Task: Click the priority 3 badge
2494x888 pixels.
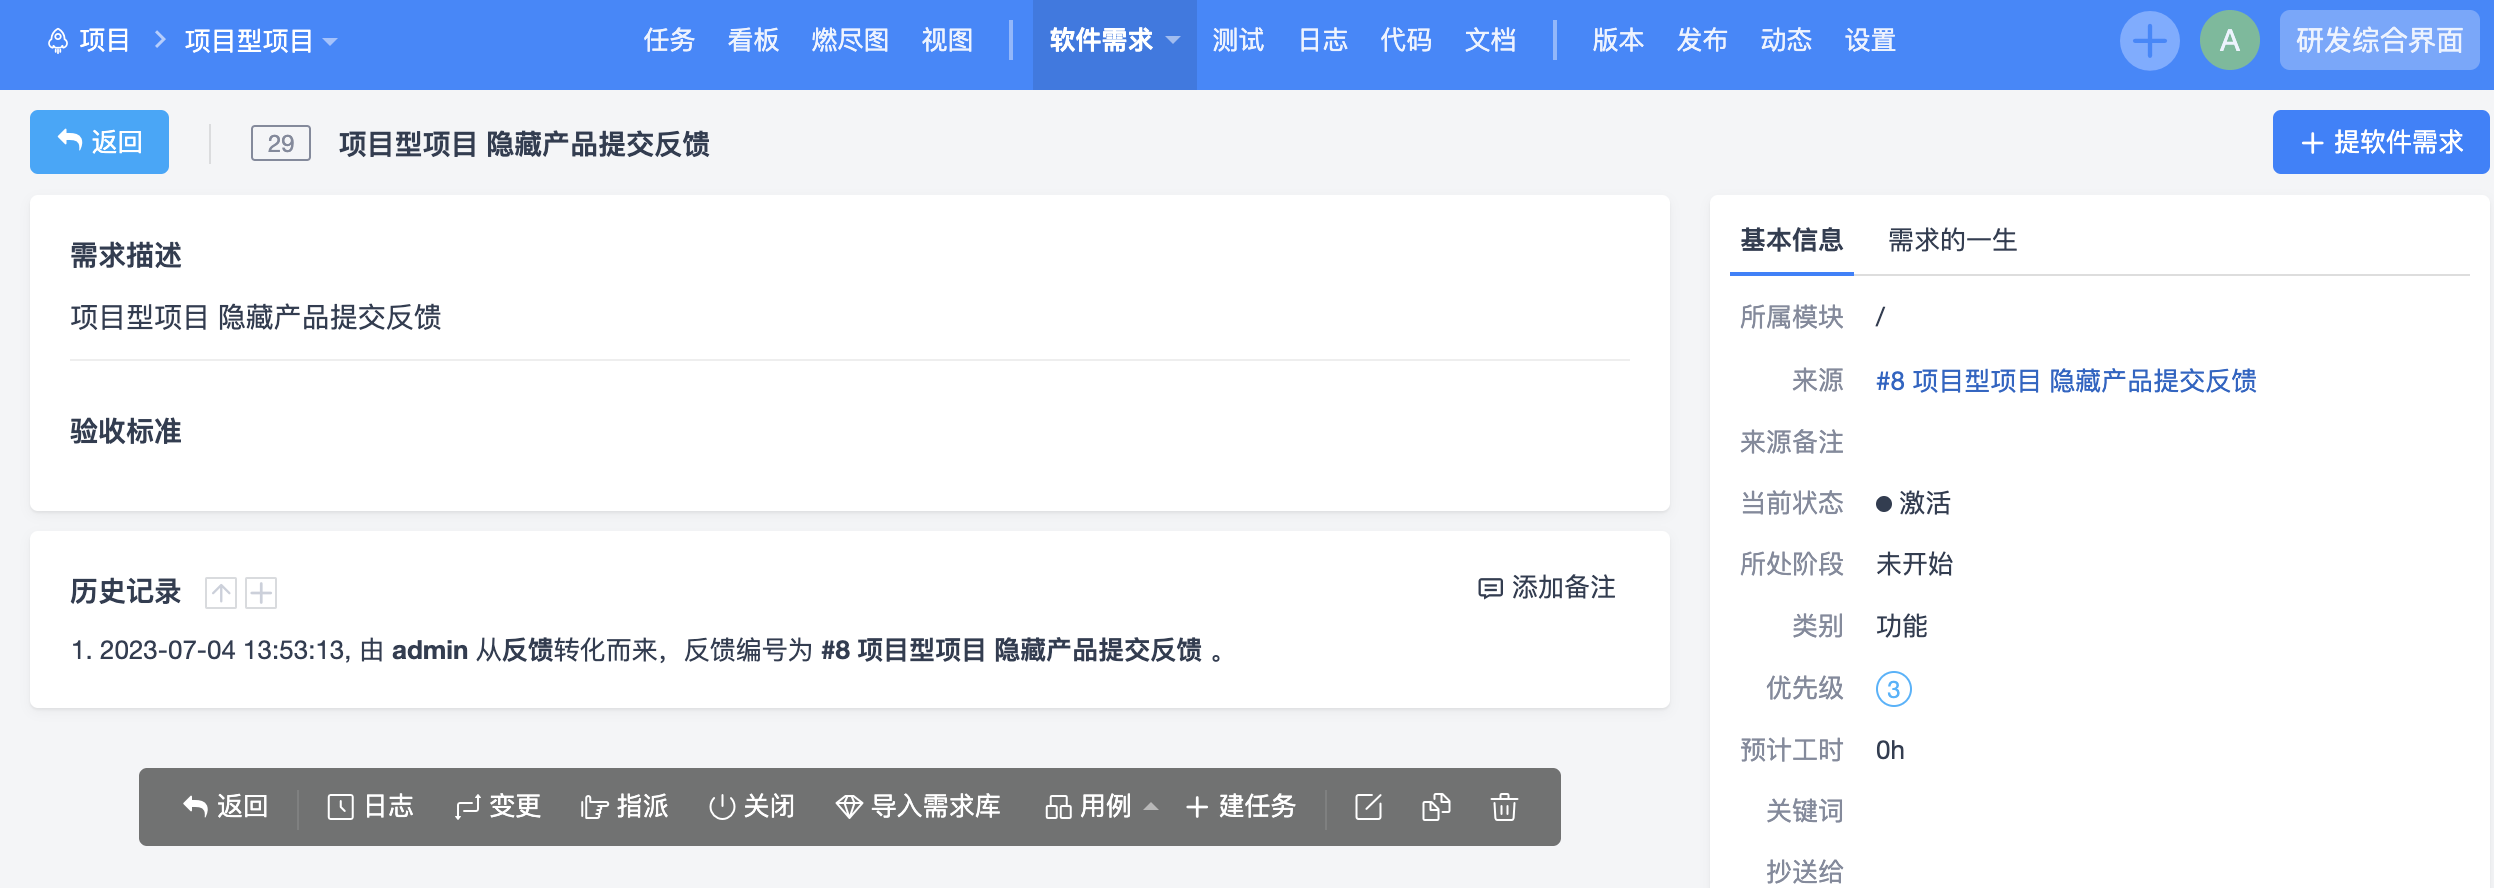Action: [x=1893, y=689]
